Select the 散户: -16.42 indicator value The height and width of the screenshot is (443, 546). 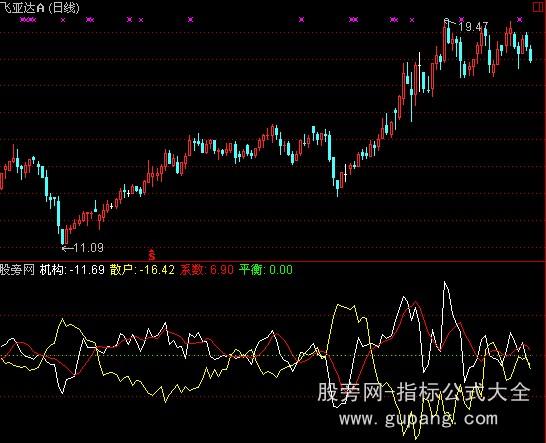click(x=142, y=270)
